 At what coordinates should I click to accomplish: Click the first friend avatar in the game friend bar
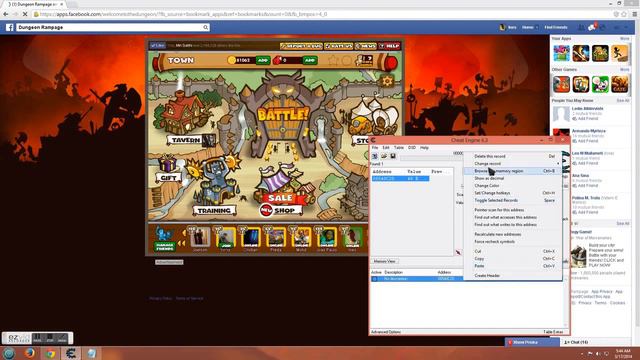click(x=200, y=237)
